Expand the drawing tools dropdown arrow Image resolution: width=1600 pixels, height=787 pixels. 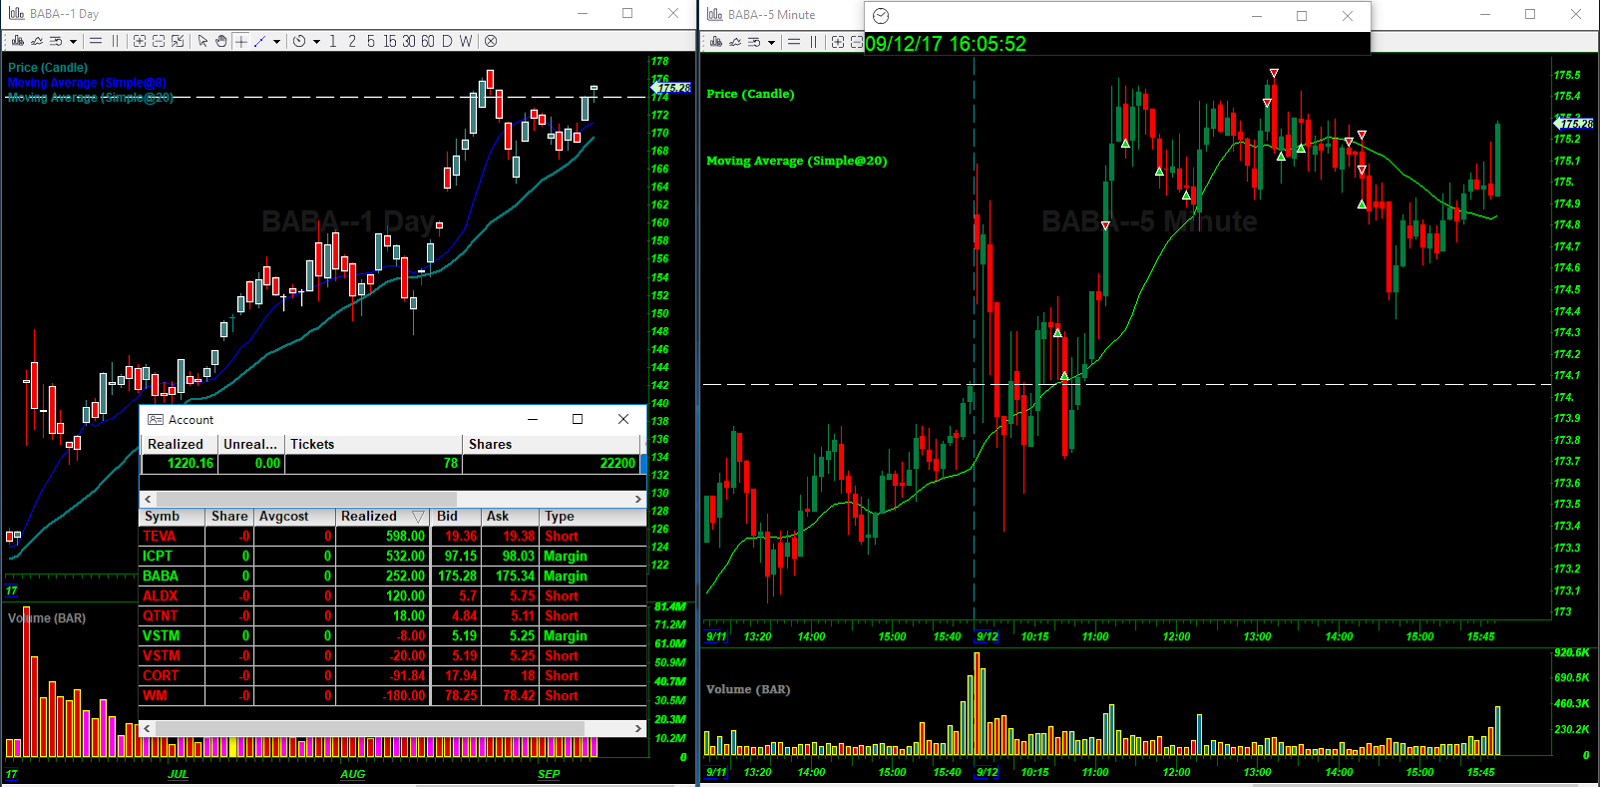[x=277, y=42]
